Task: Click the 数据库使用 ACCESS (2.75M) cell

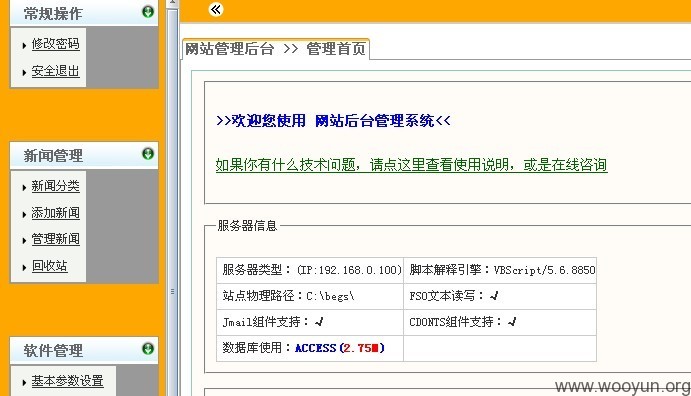Action: click(310, 348)
